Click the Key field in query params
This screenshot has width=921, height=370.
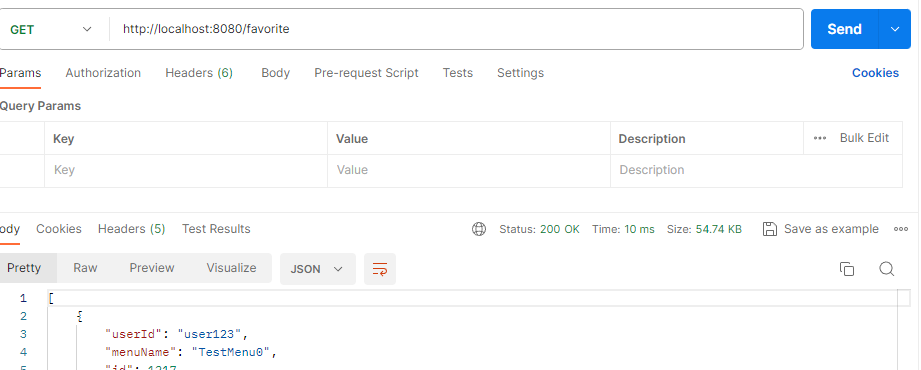tap(186, 170)
